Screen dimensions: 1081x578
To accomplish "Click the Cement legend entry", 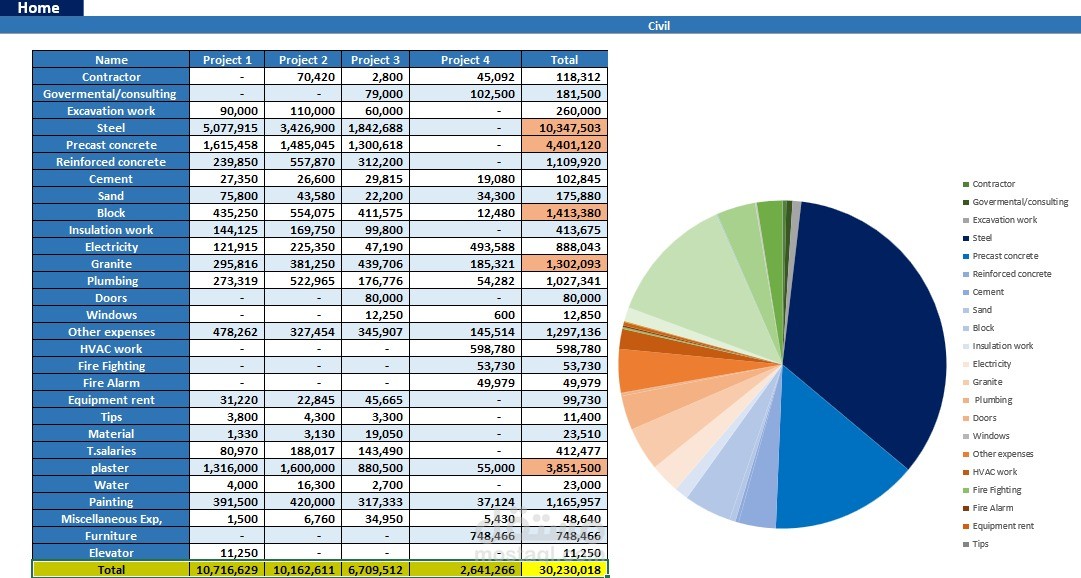I will pos(983,292).
